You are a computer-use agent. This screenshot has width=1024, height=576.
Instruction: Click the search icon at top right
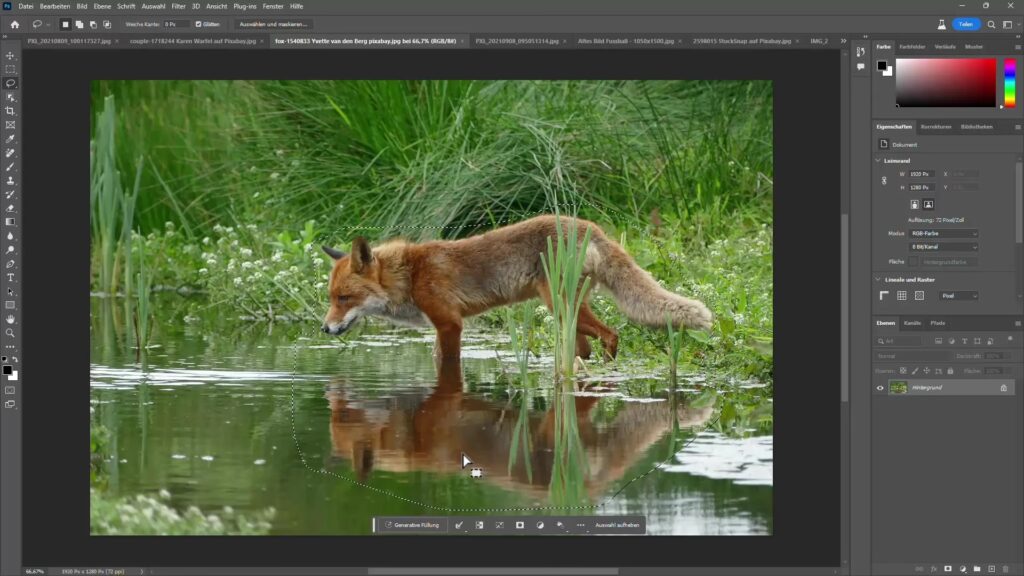point(991,24)
